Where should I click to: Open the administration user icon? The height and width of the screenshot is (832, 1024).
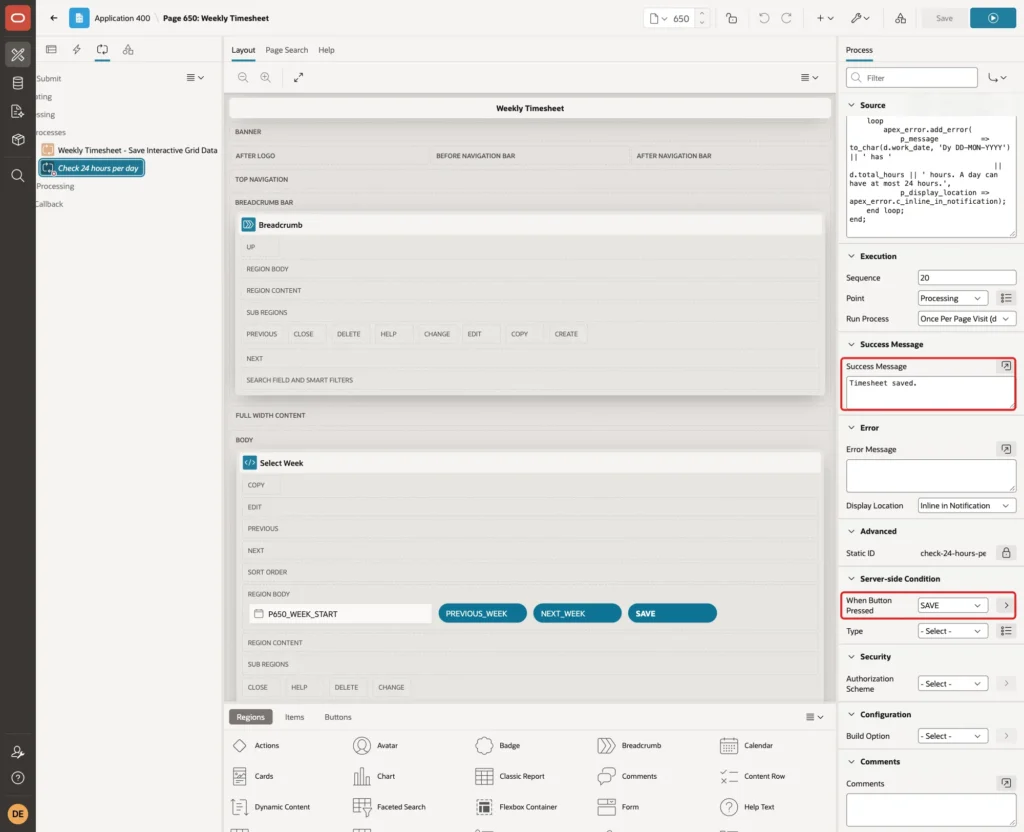pyautogui.click(x=18, y=752)
